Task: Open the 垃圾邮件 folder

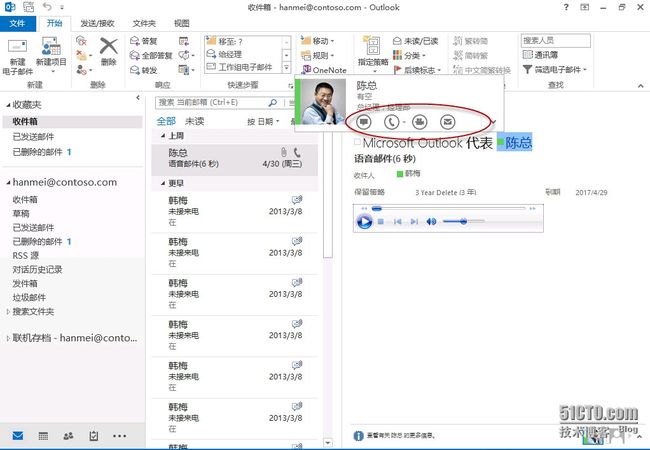Action: [29, 297]
